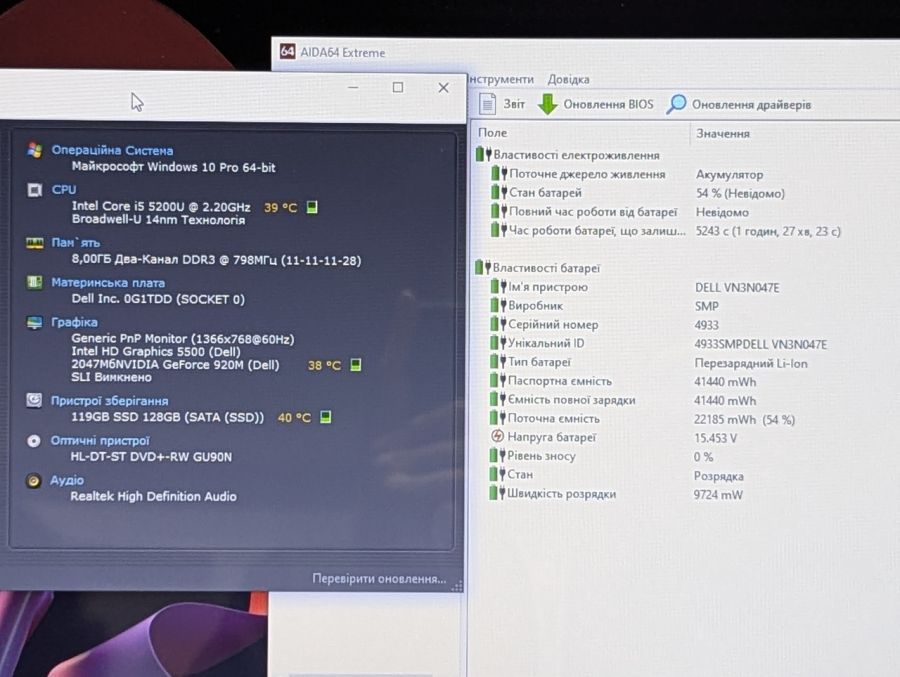This screenshot has width=900, height=677.
Task: Close the system info window
Action: [x=443, y=87]
